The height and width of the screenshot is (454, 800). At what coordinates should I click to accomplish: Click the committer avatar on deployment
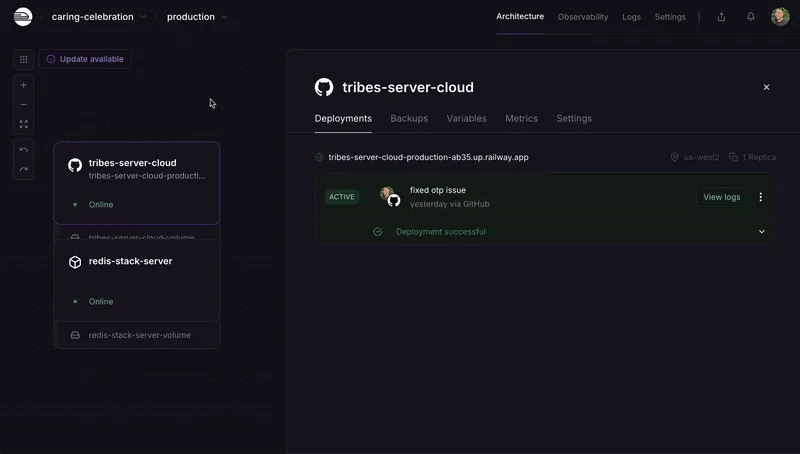pyautogui.click(x=387, y=193)
